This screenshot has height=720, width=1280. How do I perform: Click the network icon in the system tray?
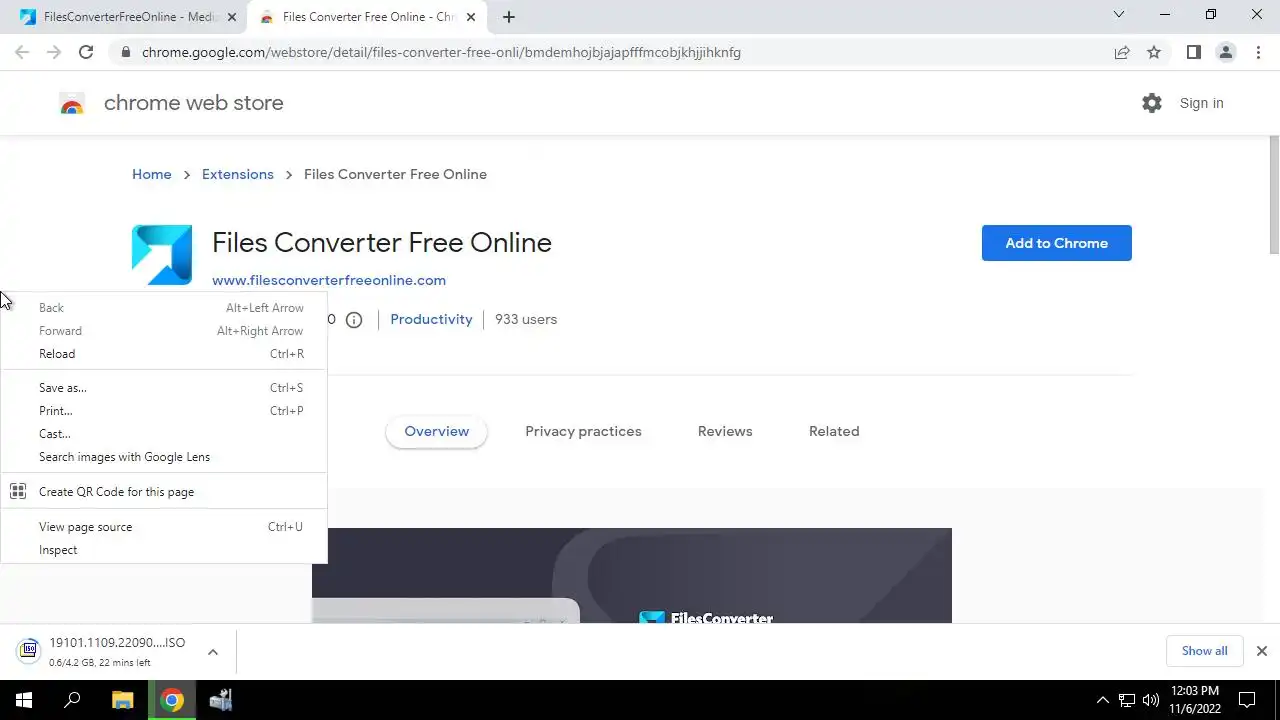click(1127, 700)
